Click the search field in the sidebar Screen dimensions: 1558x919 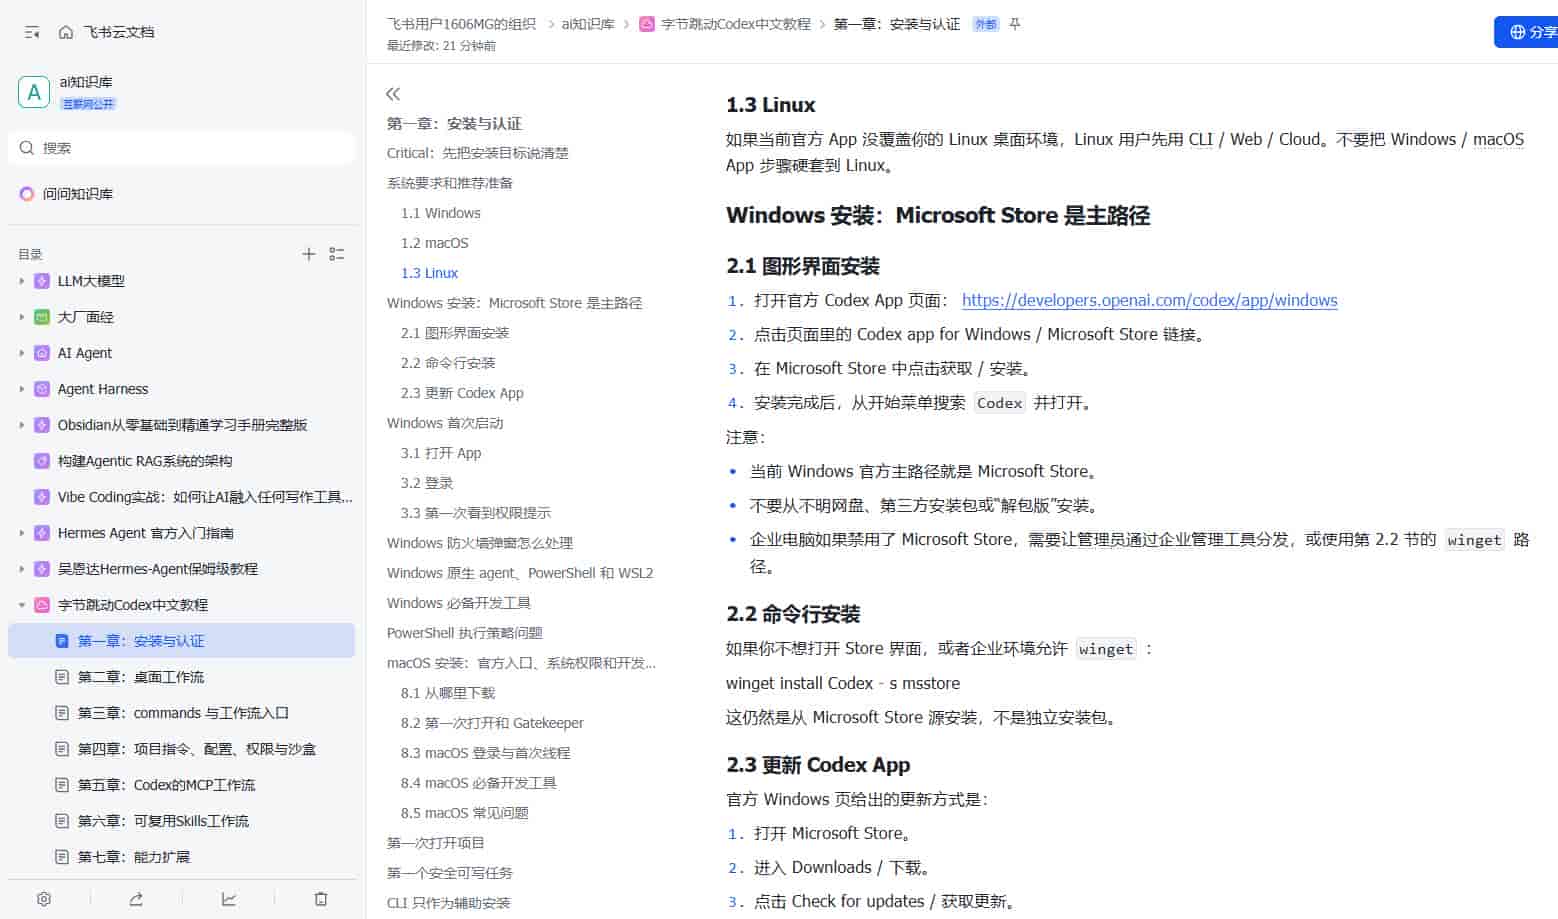[x=182, y=148]
